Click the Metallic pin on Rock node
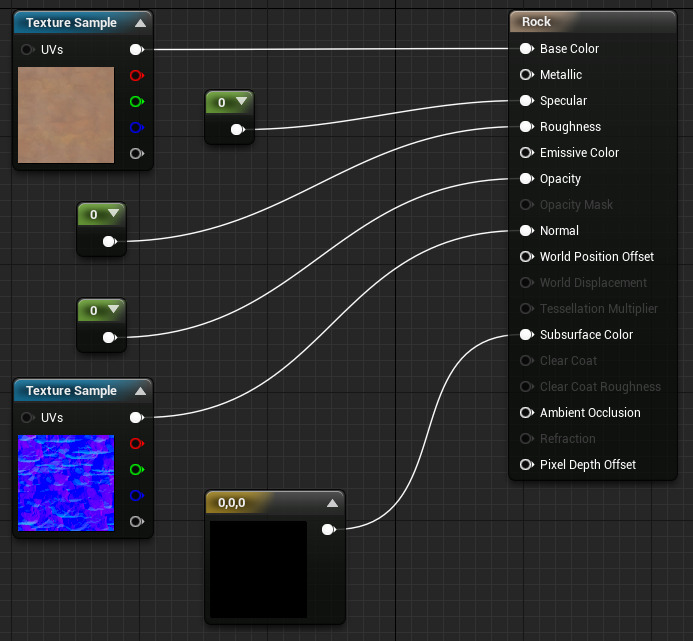 click(x=526, y=75)
